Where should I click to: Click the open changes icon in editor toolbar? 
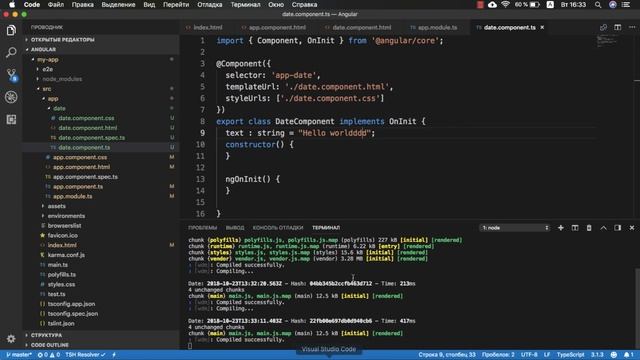point(603,27)
